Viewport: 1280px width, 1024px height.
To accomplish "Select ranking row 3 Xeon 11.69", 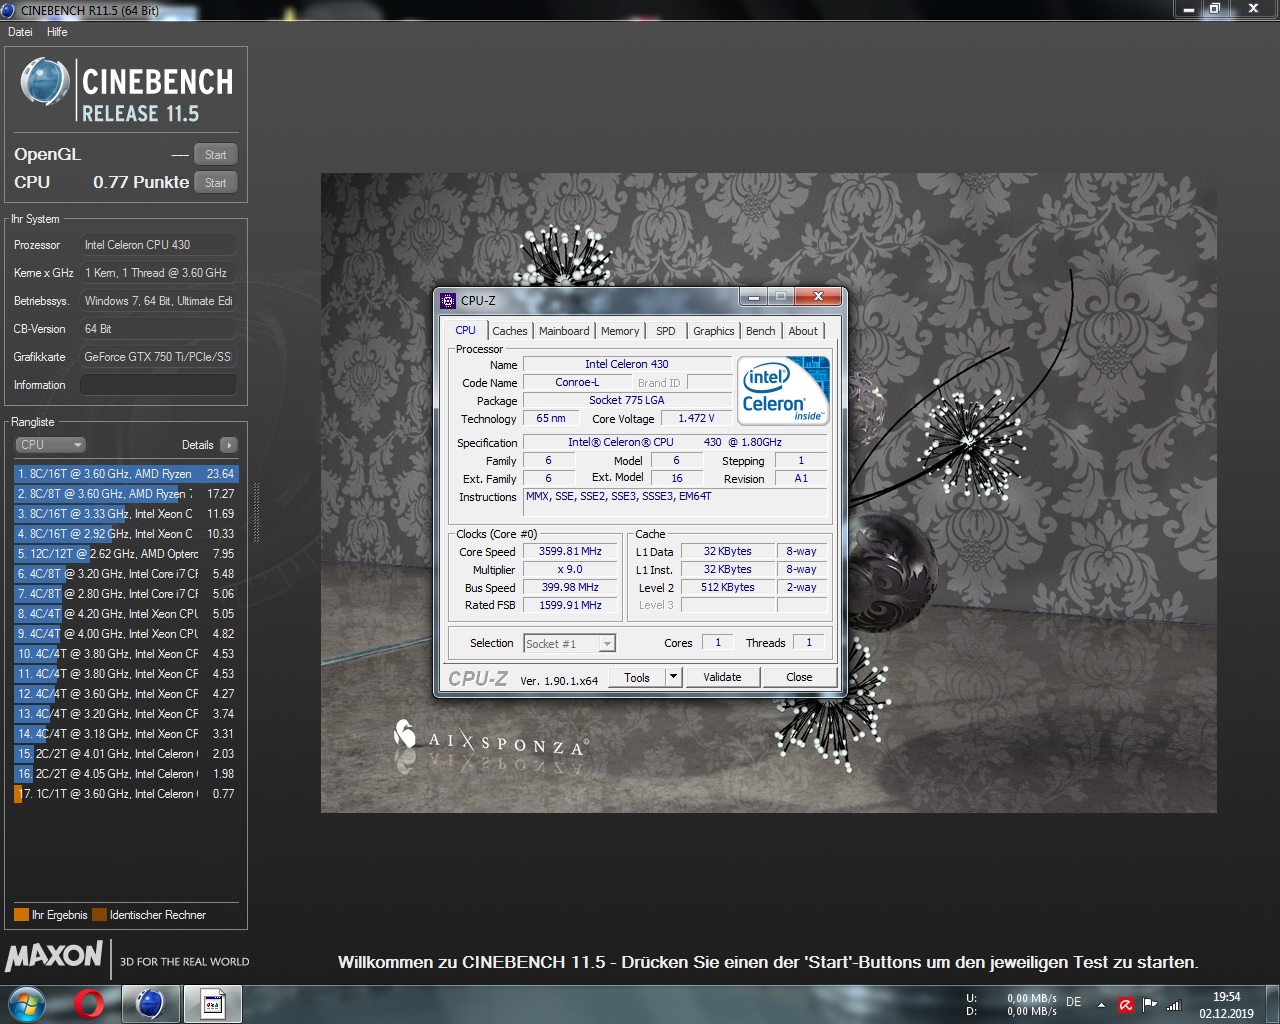I will (126, 514).
